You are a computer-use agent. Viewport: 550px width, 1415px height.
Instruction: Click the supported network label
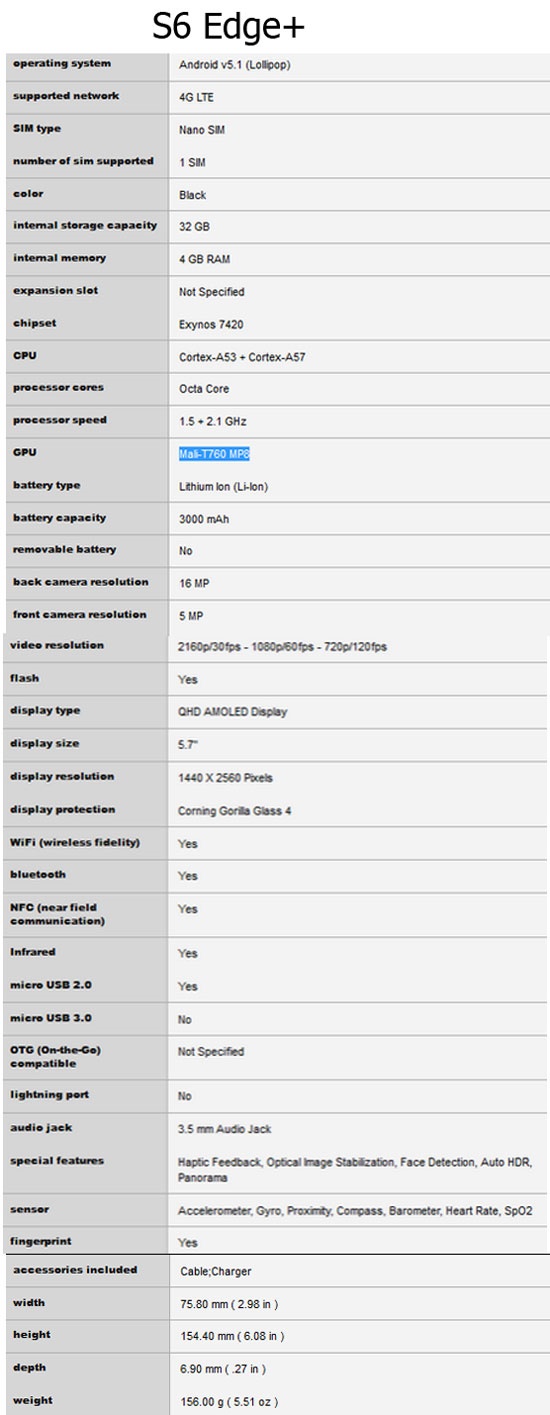tap(66, 96)
